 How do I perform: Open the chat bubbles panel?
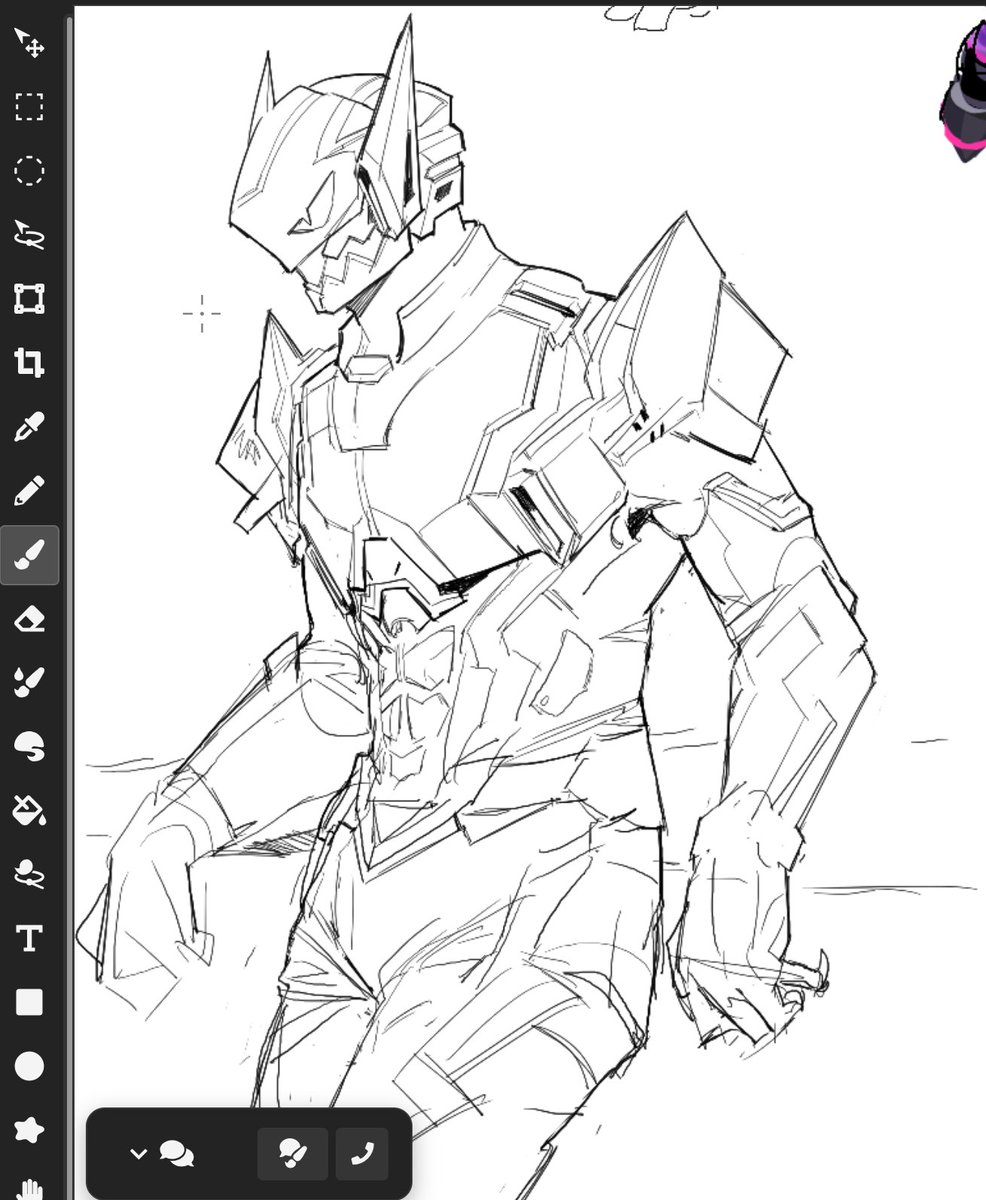pos(177,1154)
